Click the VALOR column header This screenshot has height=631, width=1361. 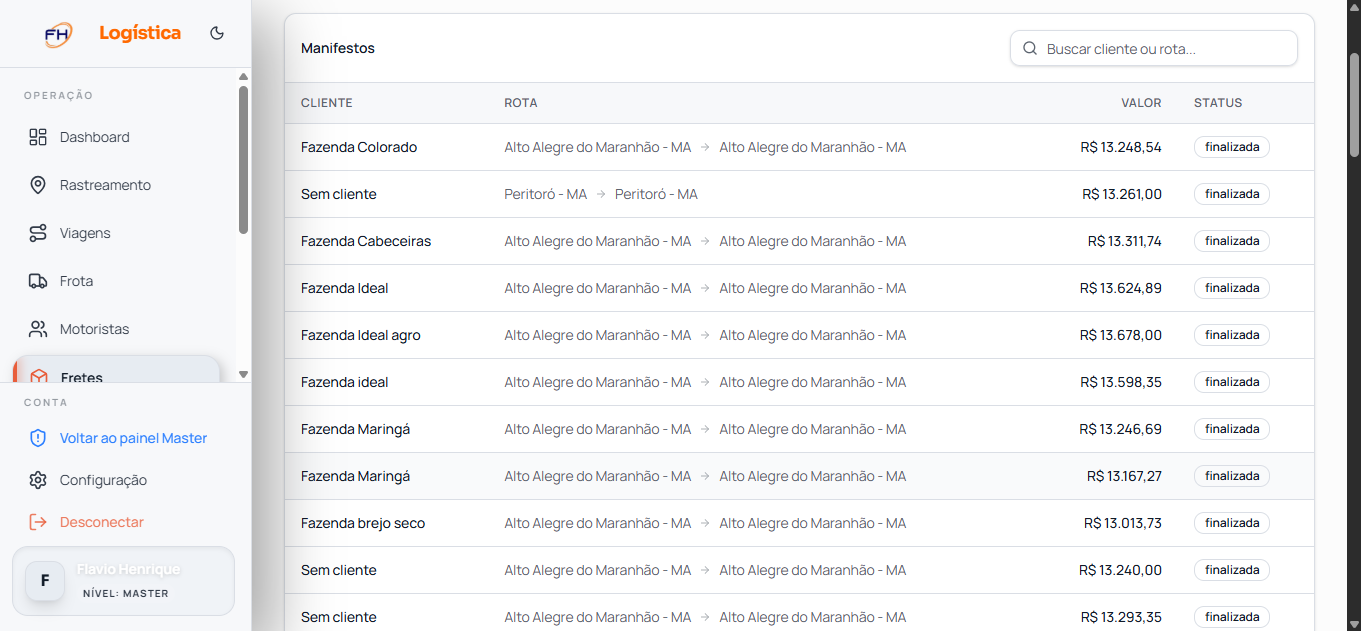click(x=1141, y=103)
